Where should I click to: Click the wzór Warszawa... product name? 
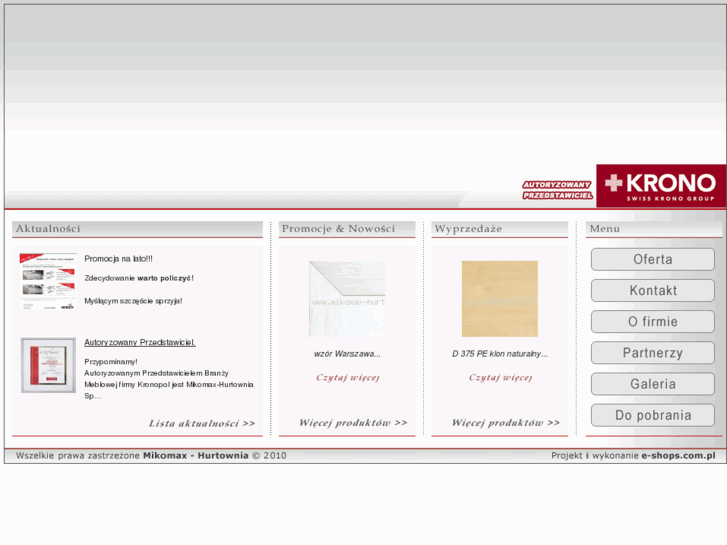(347, 354)
